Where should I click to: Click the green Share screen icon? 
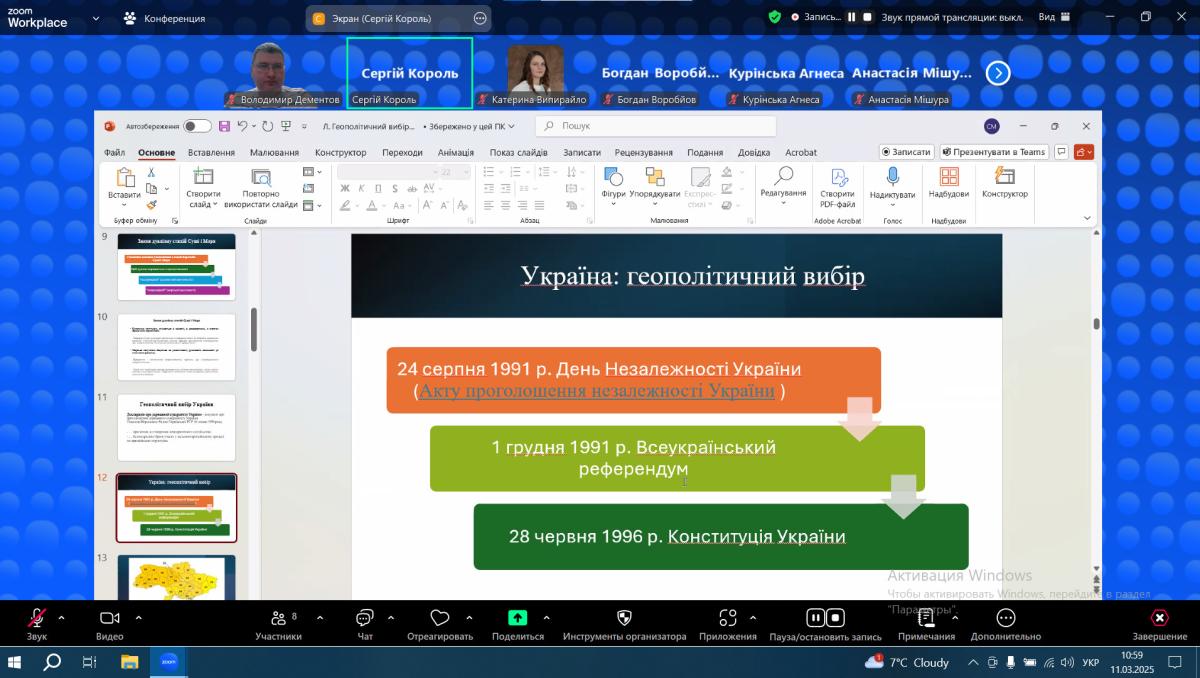click(x=517, y=618)
